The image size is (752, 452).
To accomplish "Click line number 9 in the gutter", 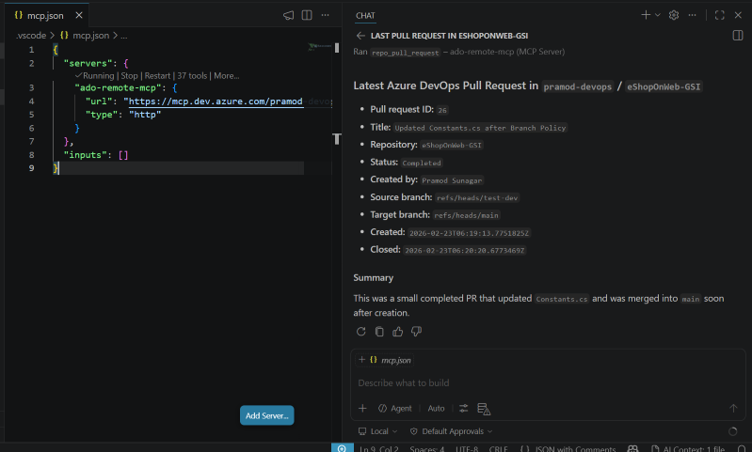I will click(x=32, y=168).
